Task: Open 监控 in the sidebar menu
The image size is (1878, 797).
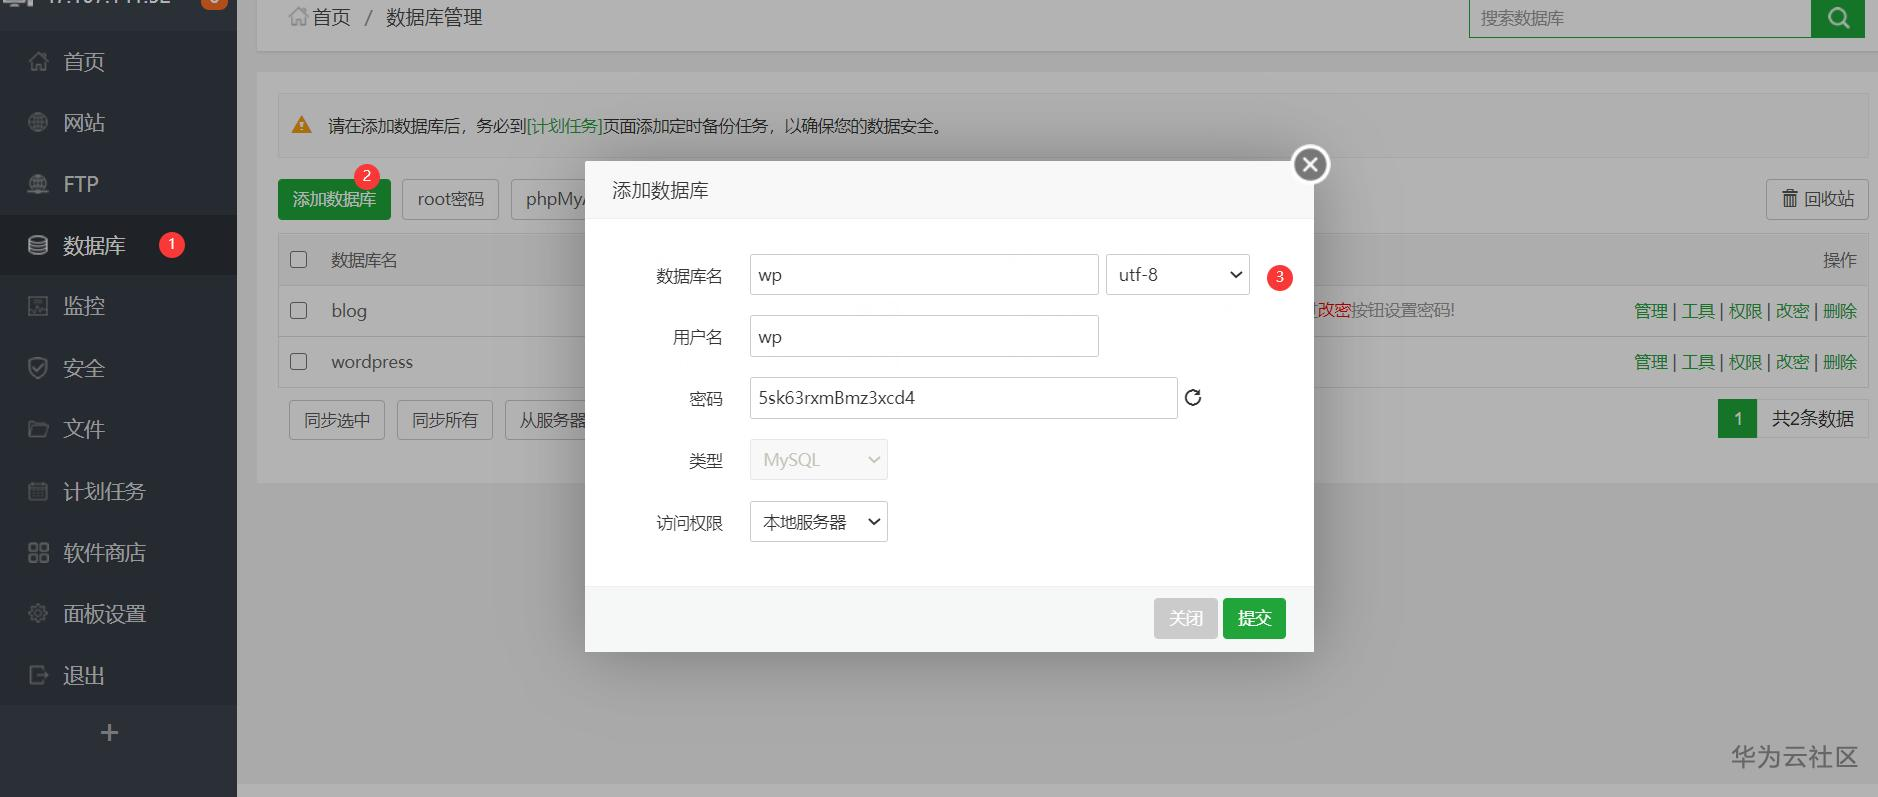Action: pos(84,306)
